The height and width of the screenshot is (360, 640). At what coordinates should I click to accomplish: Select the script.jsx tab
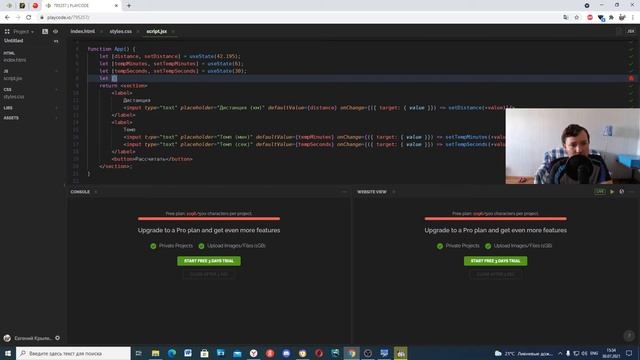click(156, 31)
